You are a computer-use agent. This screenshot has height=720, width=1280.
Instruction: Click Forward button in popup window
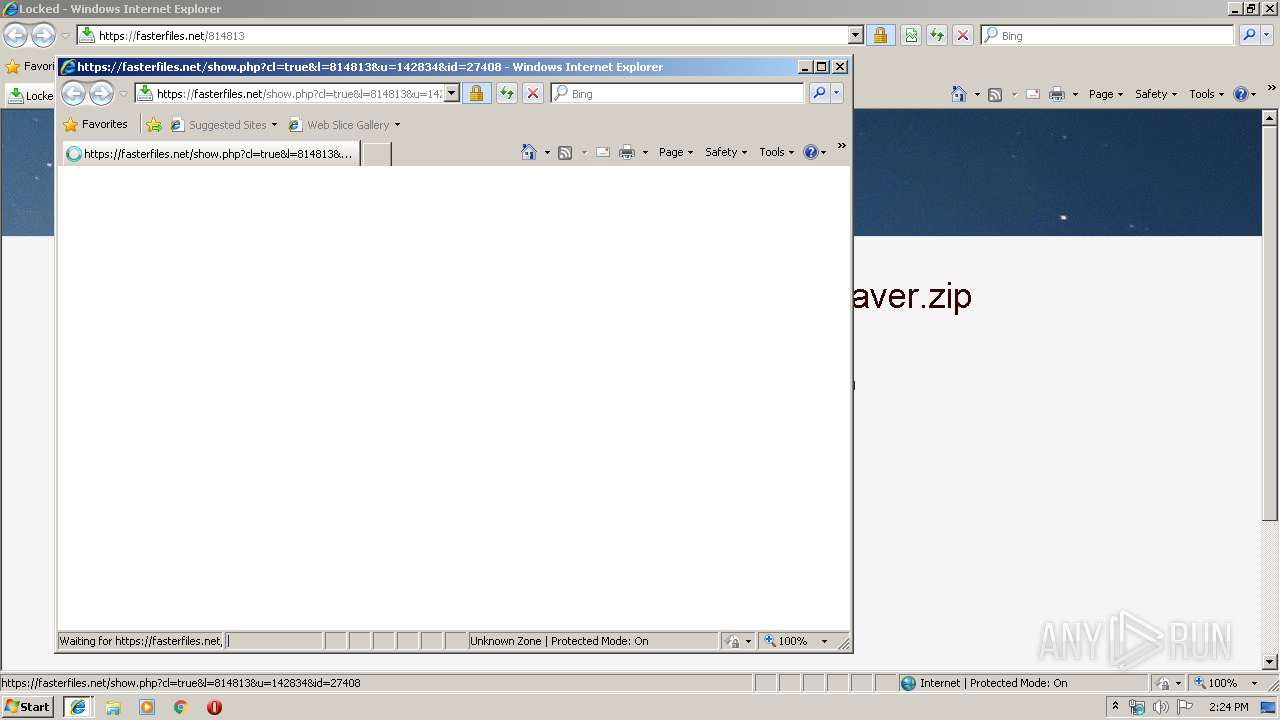click(x=101, y=93)
